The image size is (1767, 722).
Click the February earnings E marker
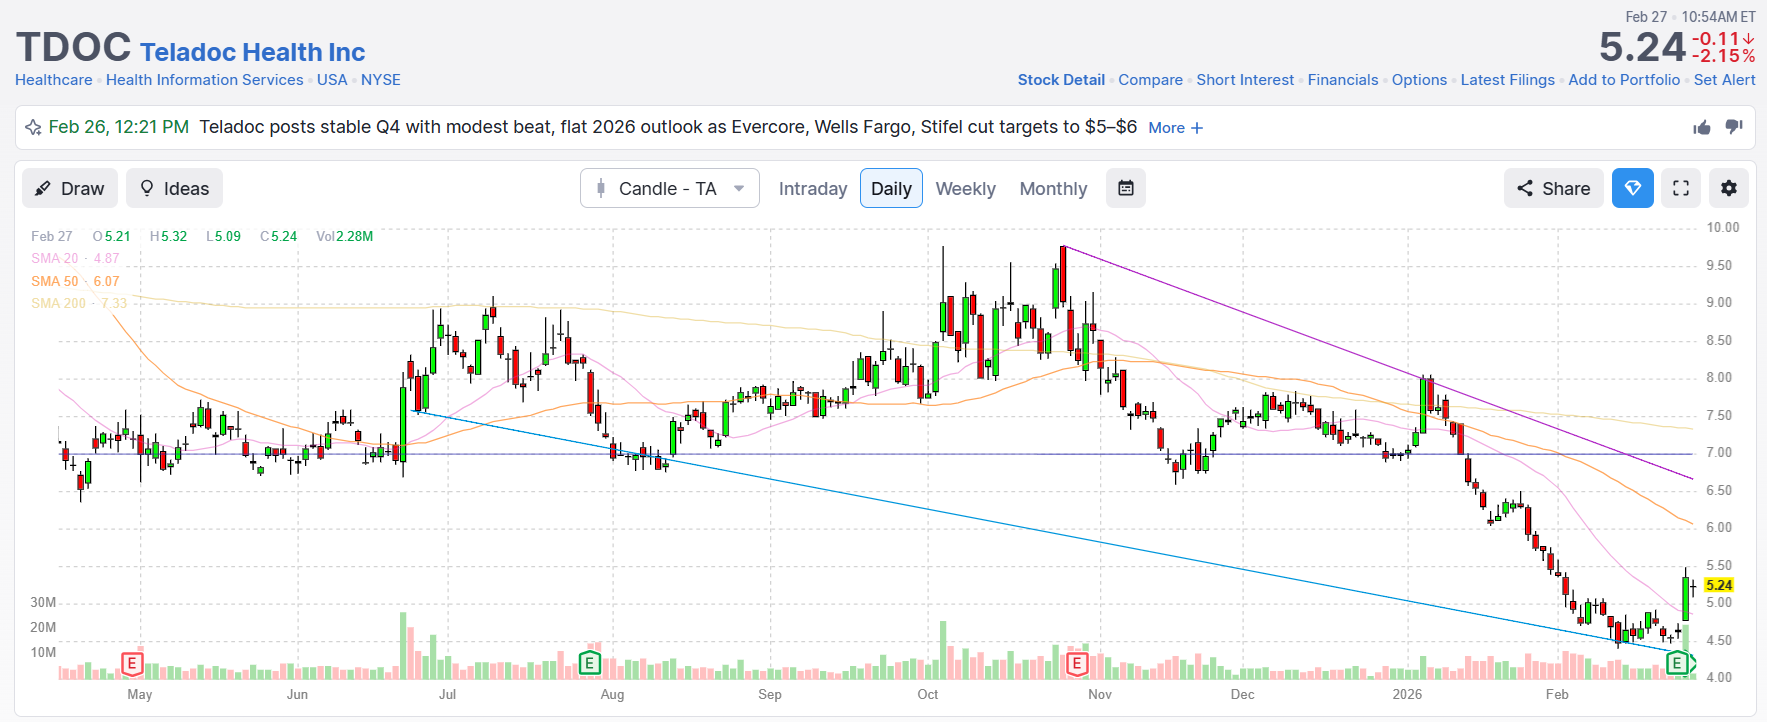click(x=1677, y=663)
